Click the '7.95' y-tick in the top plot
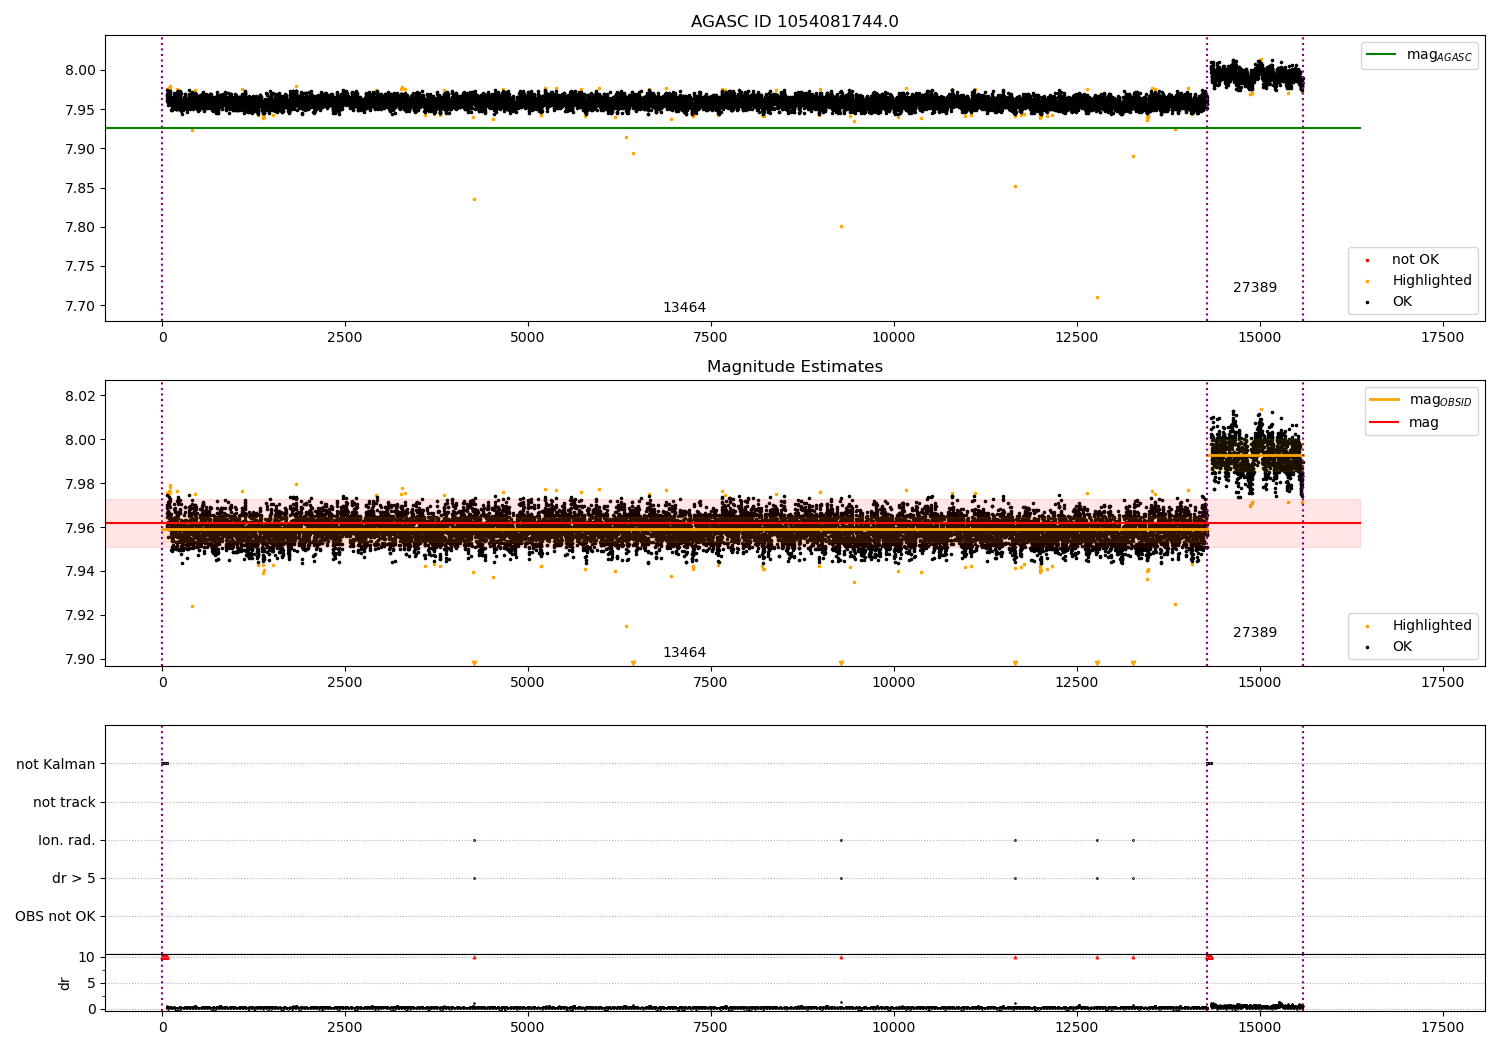Image resolution: width=1500 pixels, height=1050 pixels. 82,110
